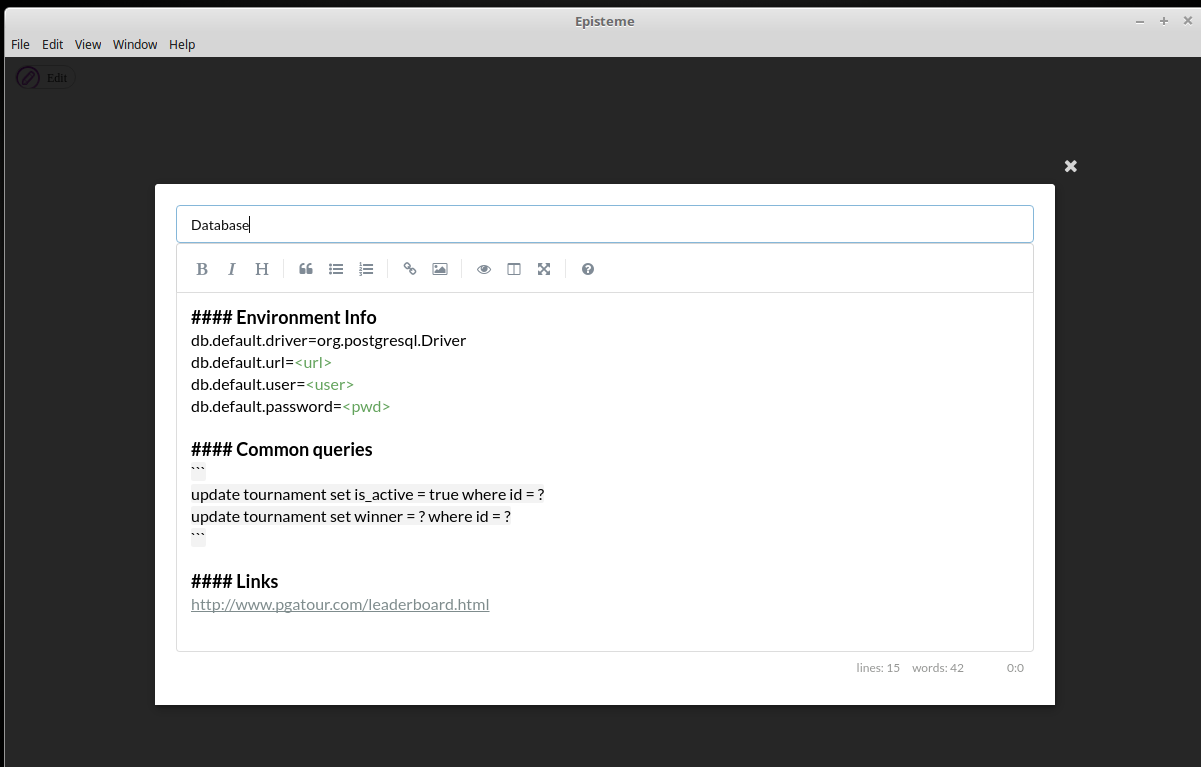Toggle fullscreen editor mode
The width and height of the screenshot is (1201, 767).
click(544, 269)
